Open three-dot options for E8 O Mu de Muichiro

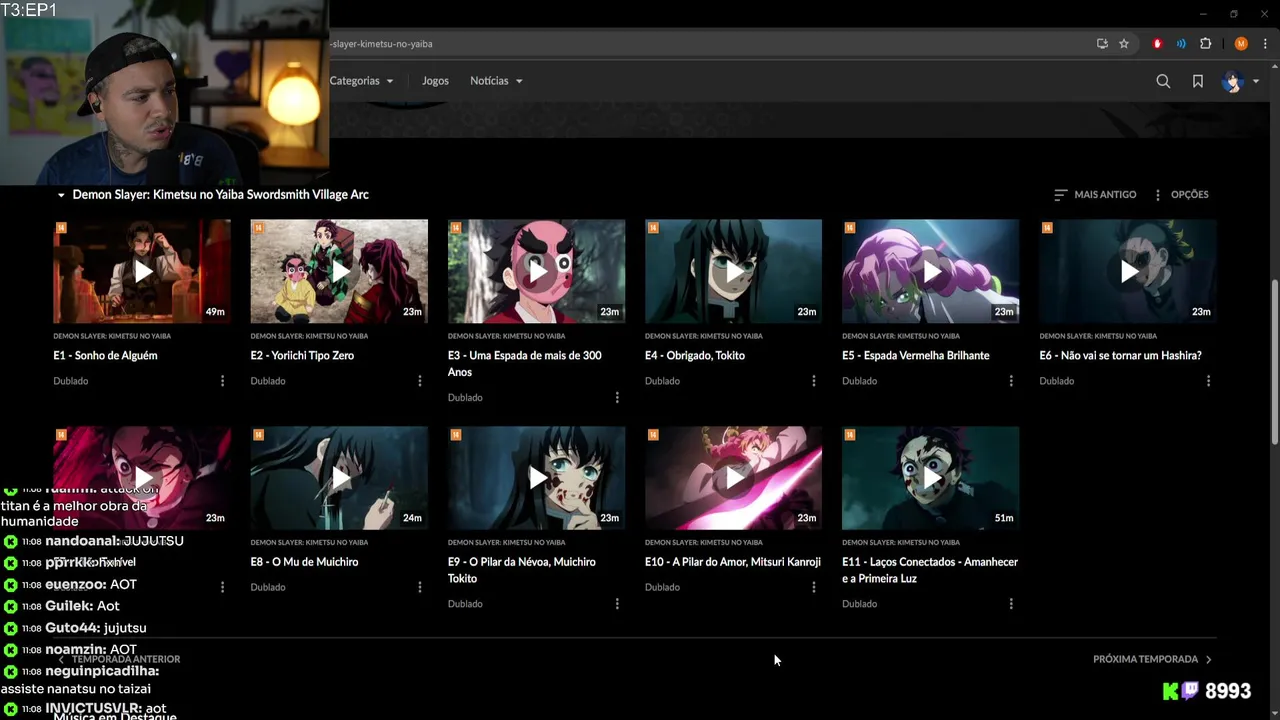(x=420, y=587)
